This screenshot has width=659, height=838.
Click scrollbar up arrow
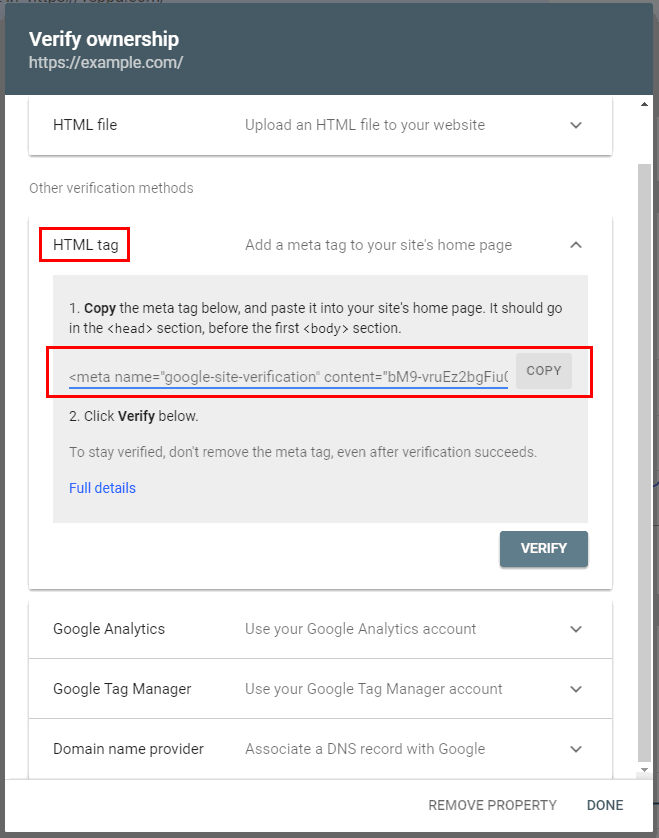tap(645, 104)
